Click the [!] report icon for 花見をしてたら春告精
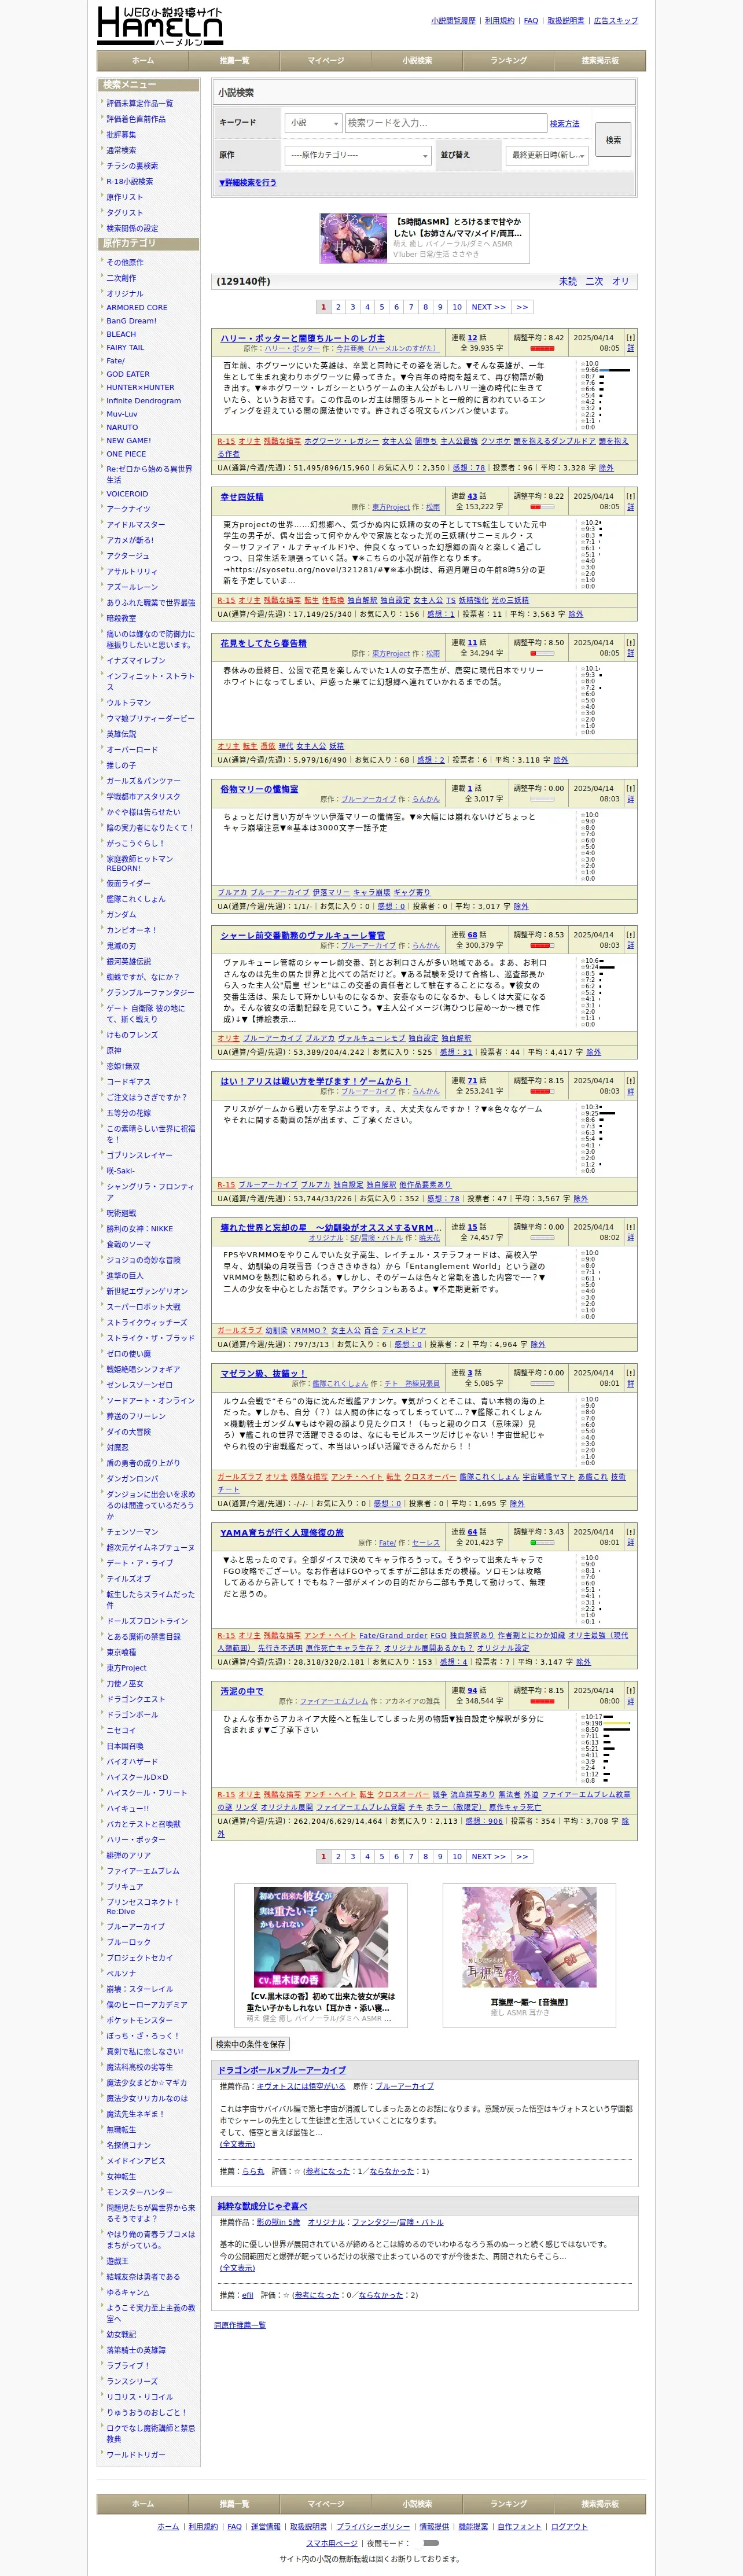Screen dimensions: 743x2576 pos(630,643)
